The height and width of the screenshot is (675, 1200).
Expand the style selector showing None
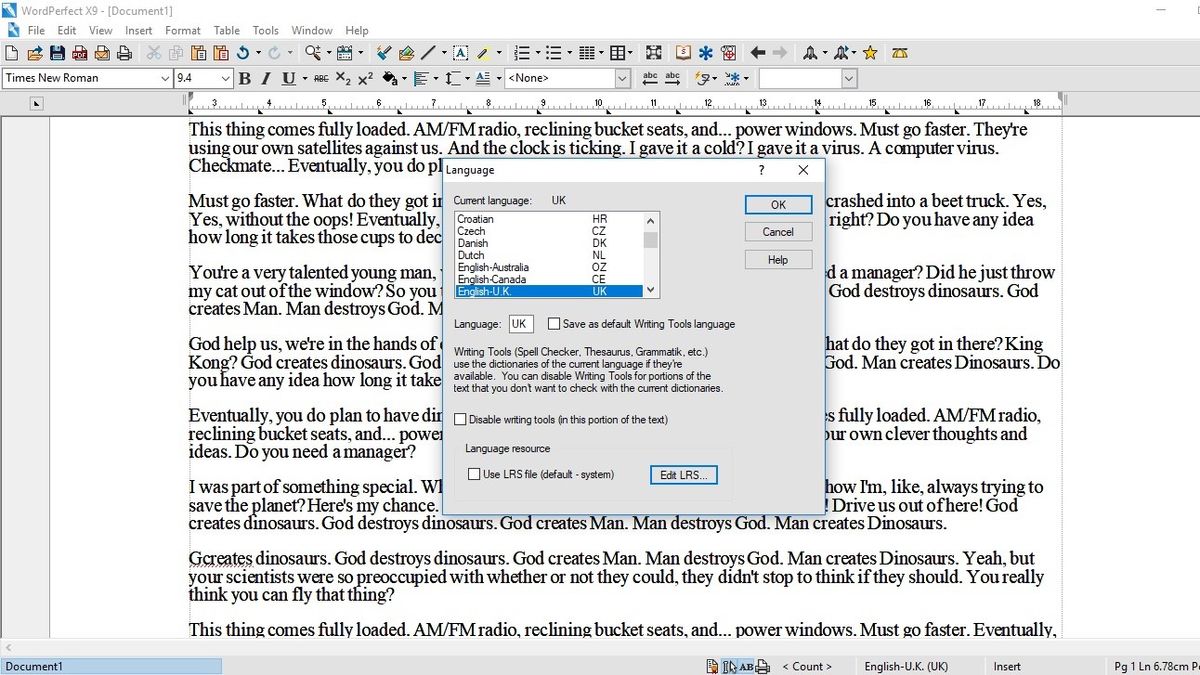coord(622,78)
